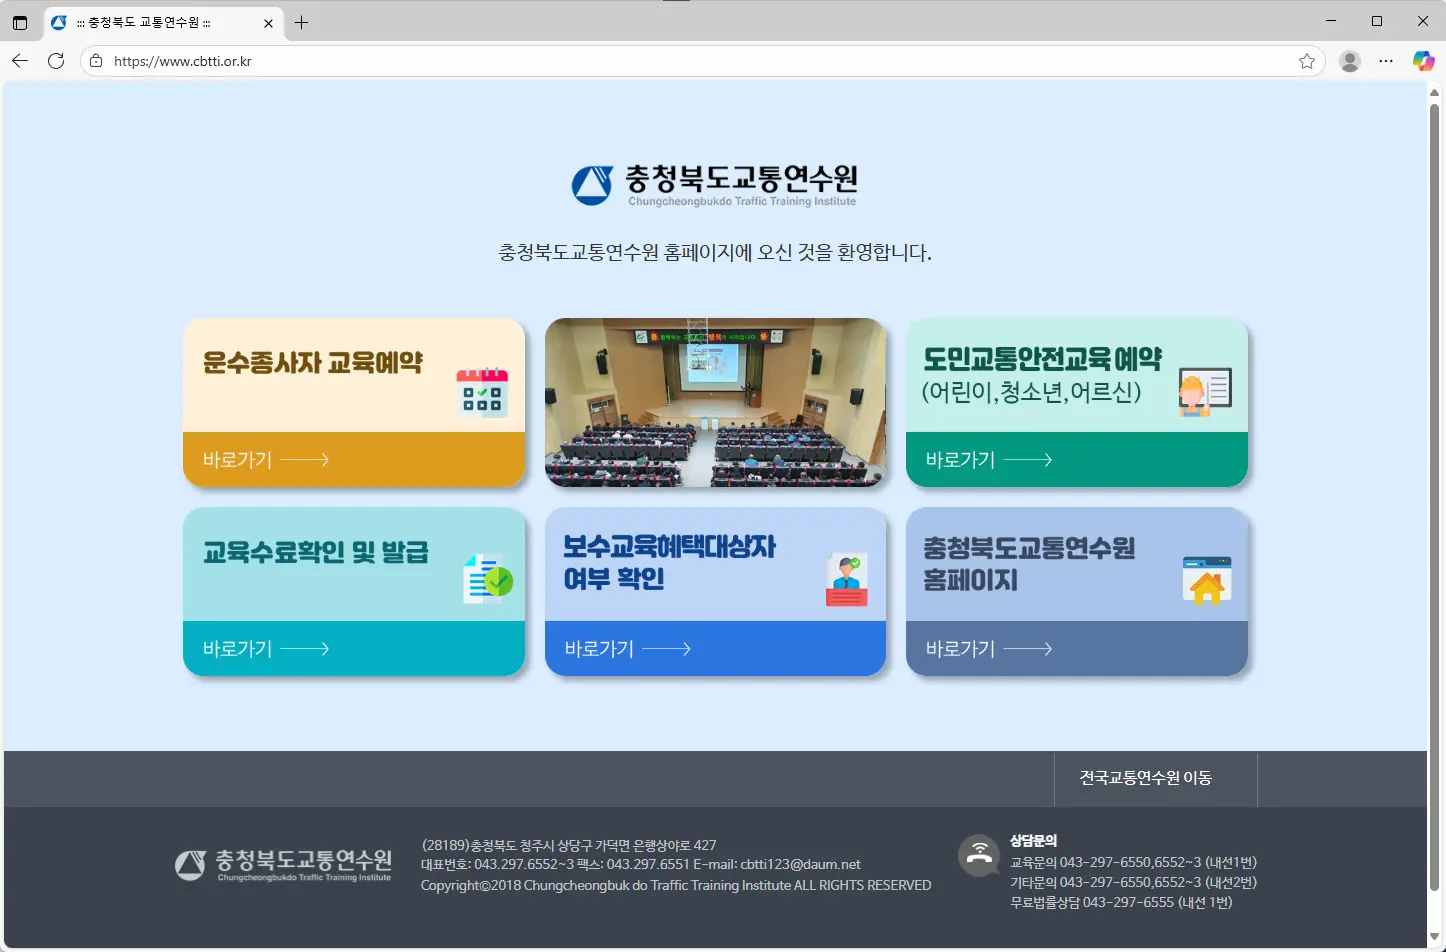
Task: Click the auditorium photo in the center
Action: pyautogui.click(x=715, y=403)
